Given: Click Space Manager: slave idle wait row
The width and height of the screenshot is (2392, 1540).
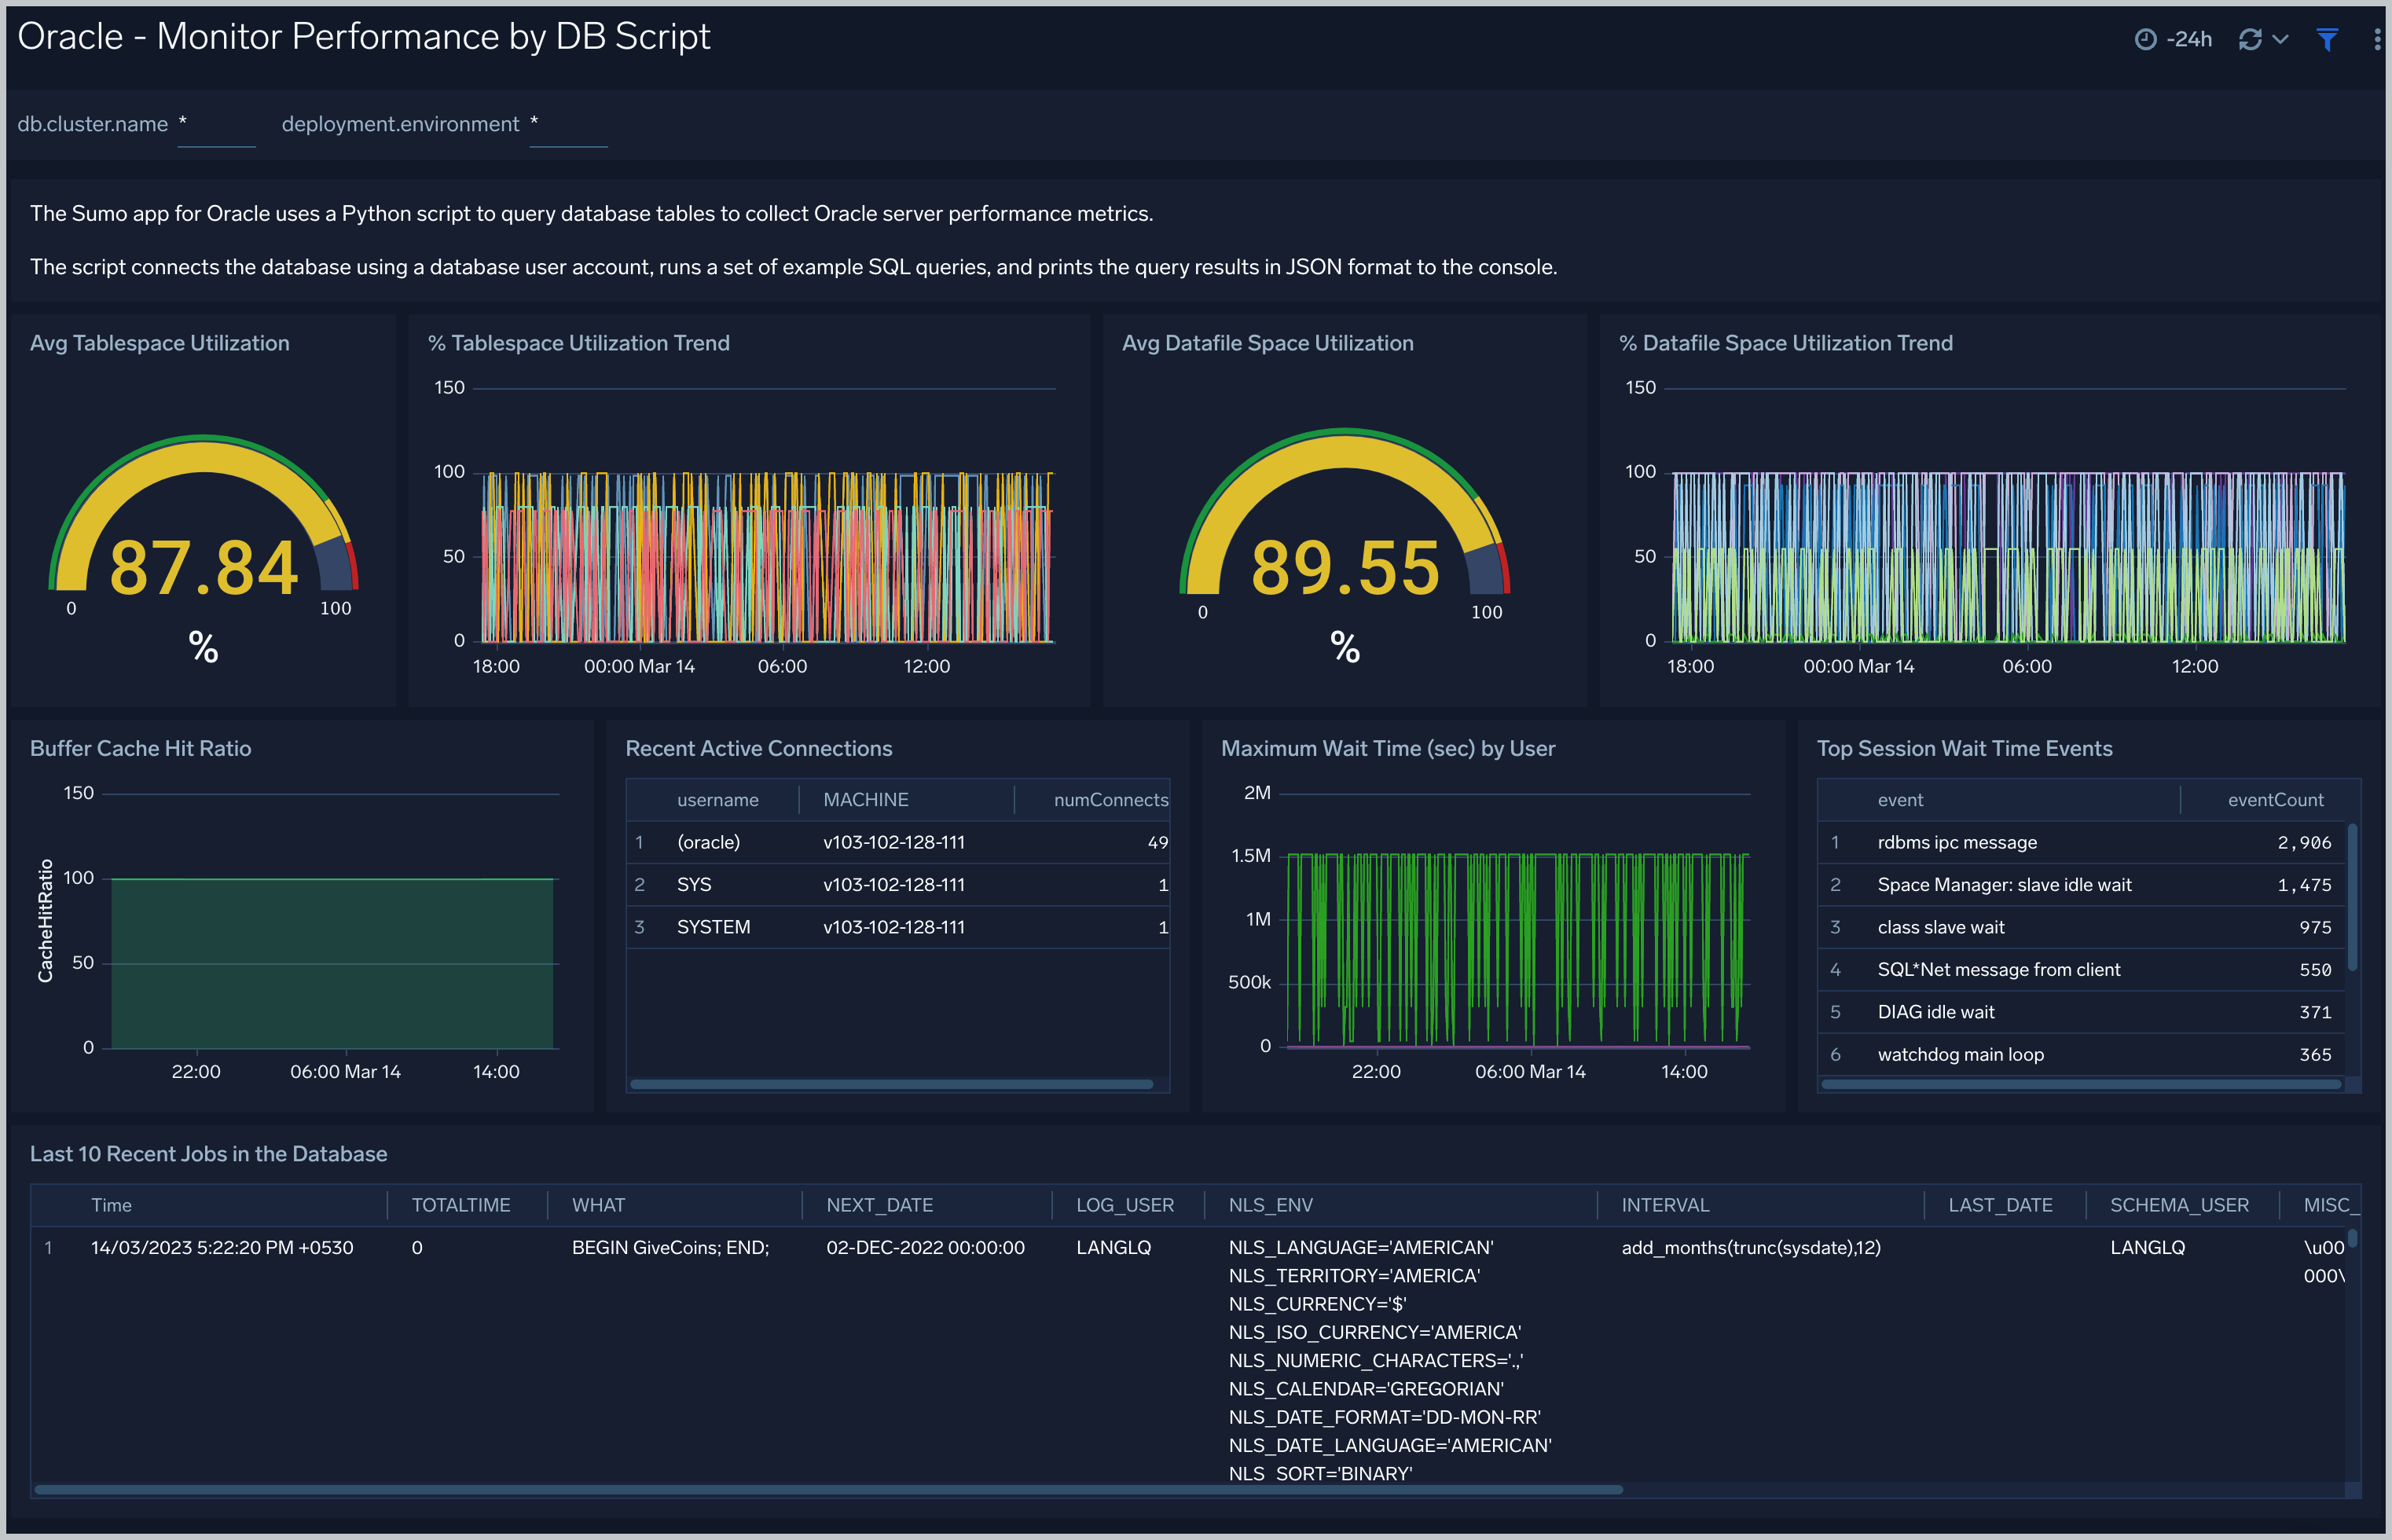Looking at the screenshot, I should (2082, 885).
